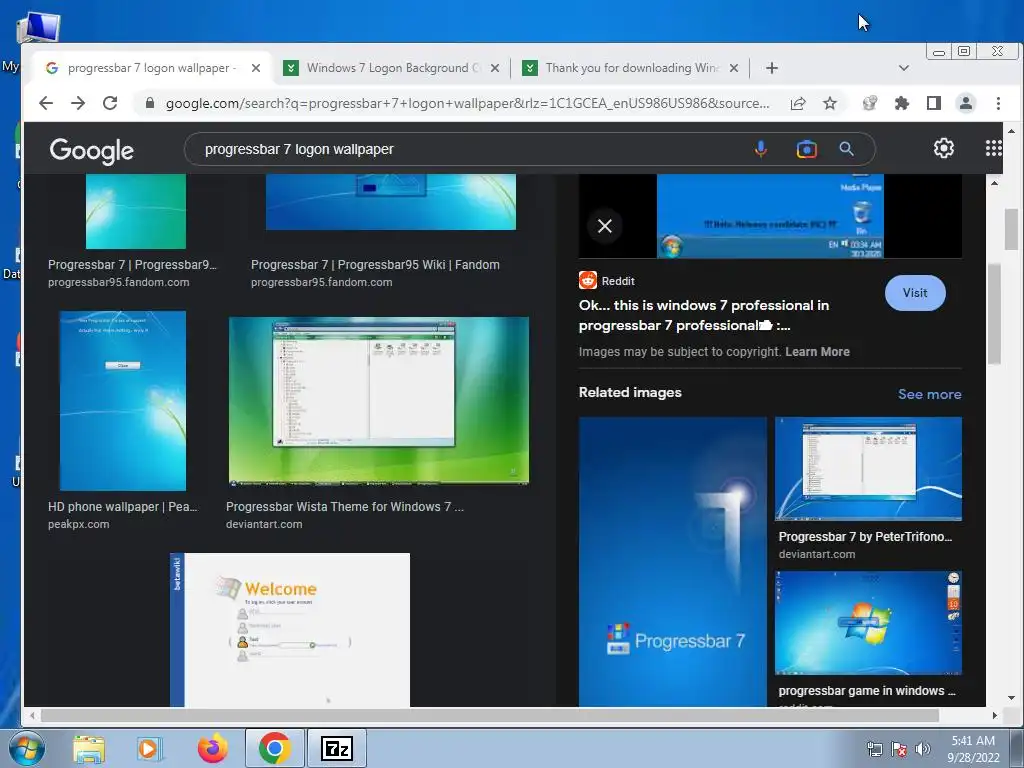This screenshot has width=1024, height=768.
Task: Open the tab search dropdown chevron
Action: pyautogui.click(x=904, y=68)
